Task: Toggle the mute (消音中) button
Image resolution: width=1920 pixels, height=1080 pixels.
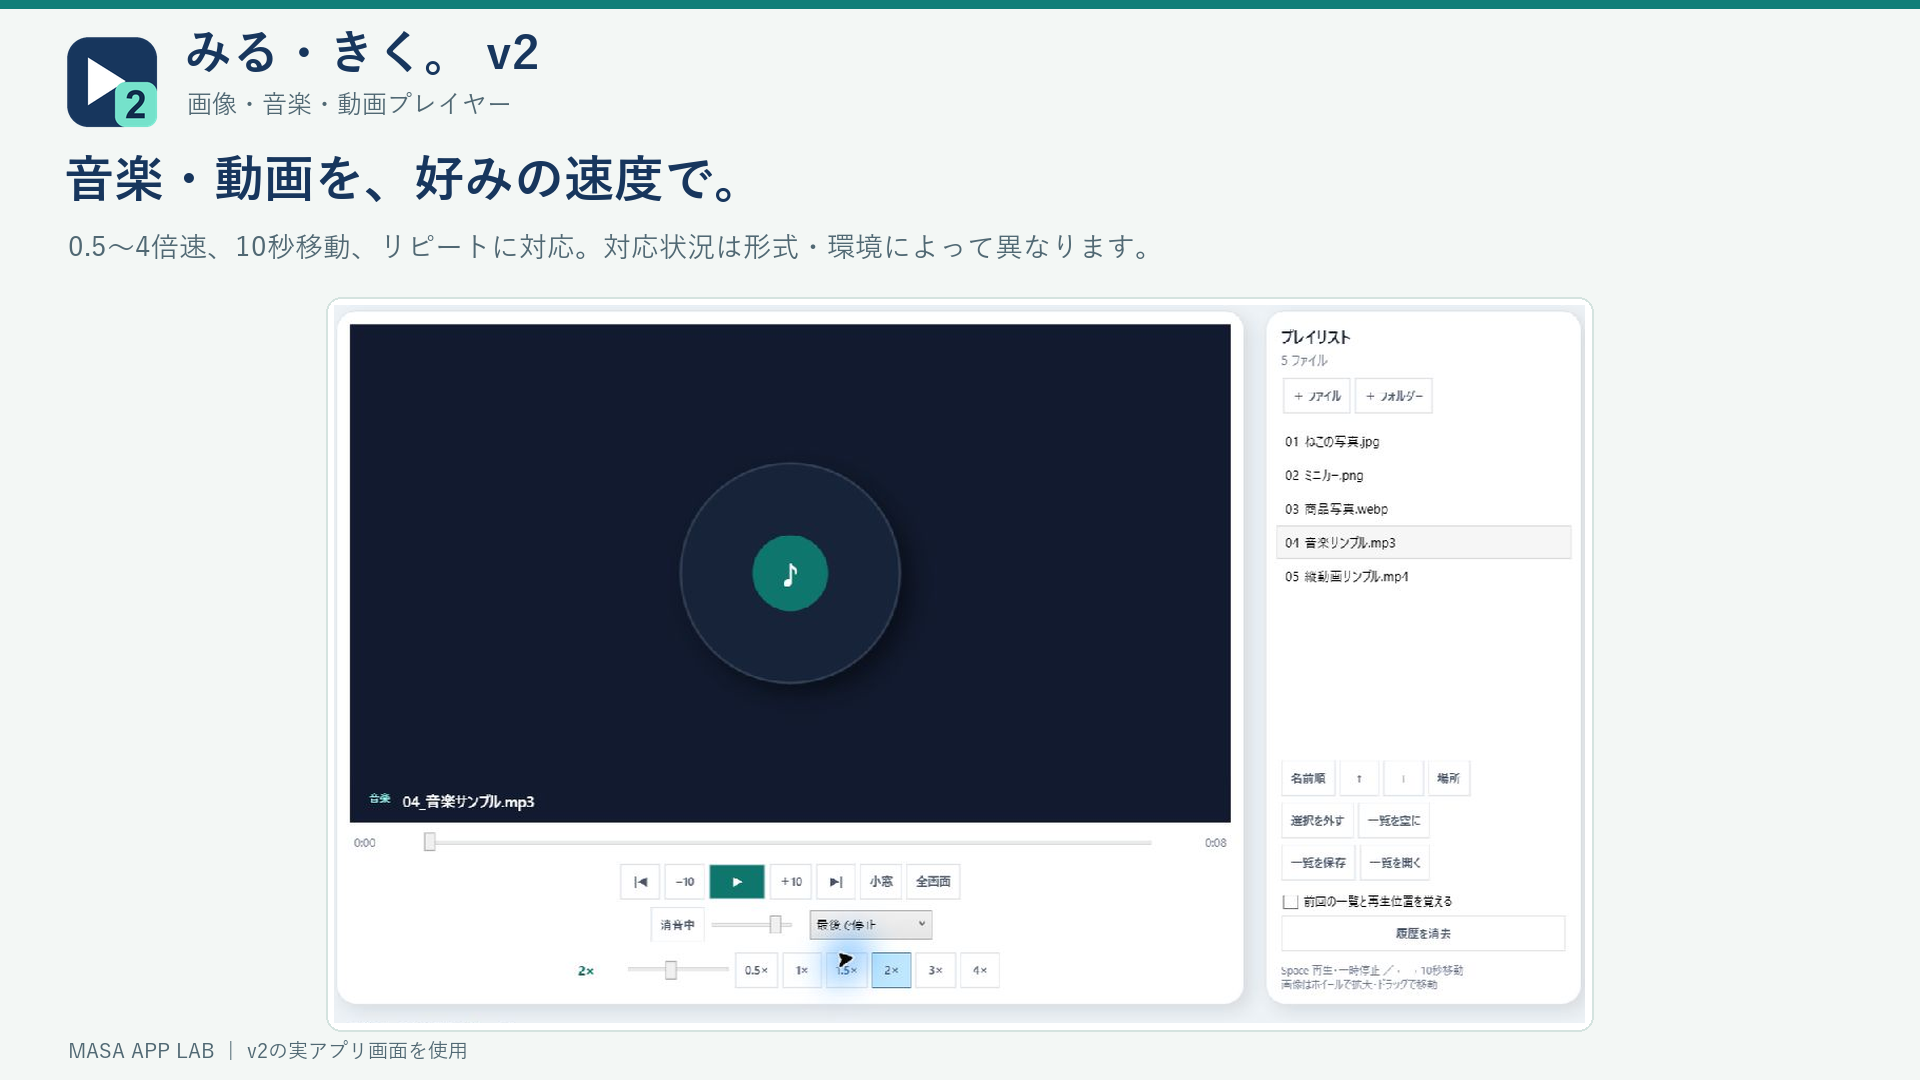Action: click(x=677, y=925)
